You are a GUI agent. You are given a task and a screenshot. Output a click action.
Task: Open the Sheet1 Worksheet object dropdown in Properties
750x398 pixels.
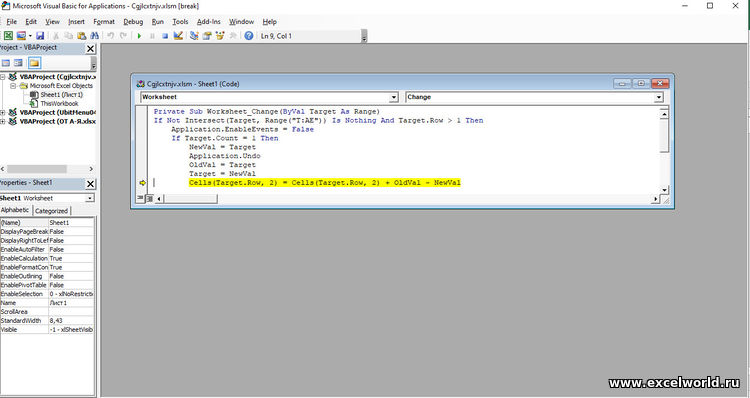point(90,198)
